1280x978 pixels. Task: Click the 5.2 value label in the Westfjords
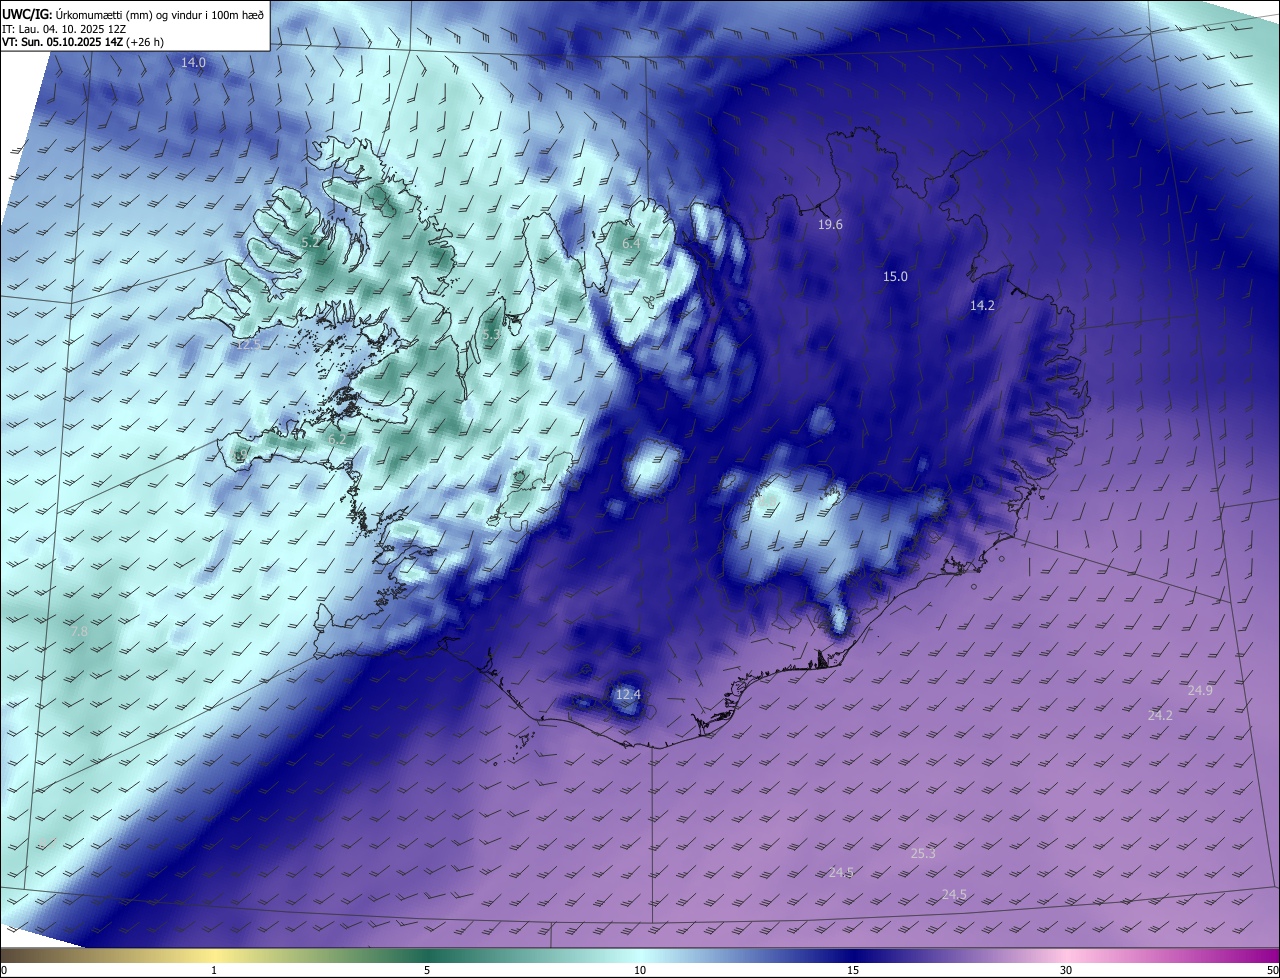click(310, 242)
